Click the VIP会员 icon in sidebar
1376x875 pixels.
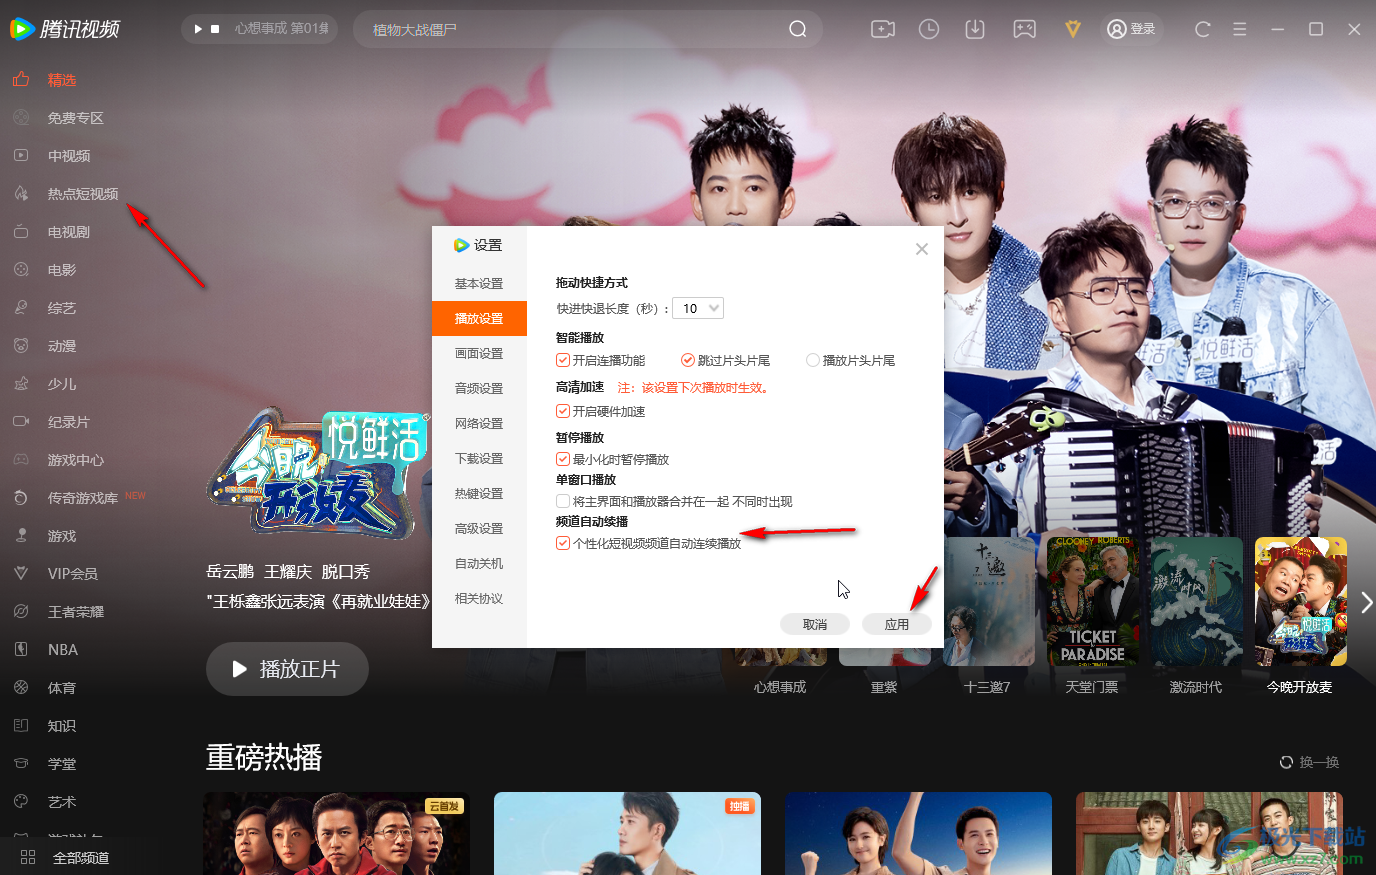(x=21, y=574)
